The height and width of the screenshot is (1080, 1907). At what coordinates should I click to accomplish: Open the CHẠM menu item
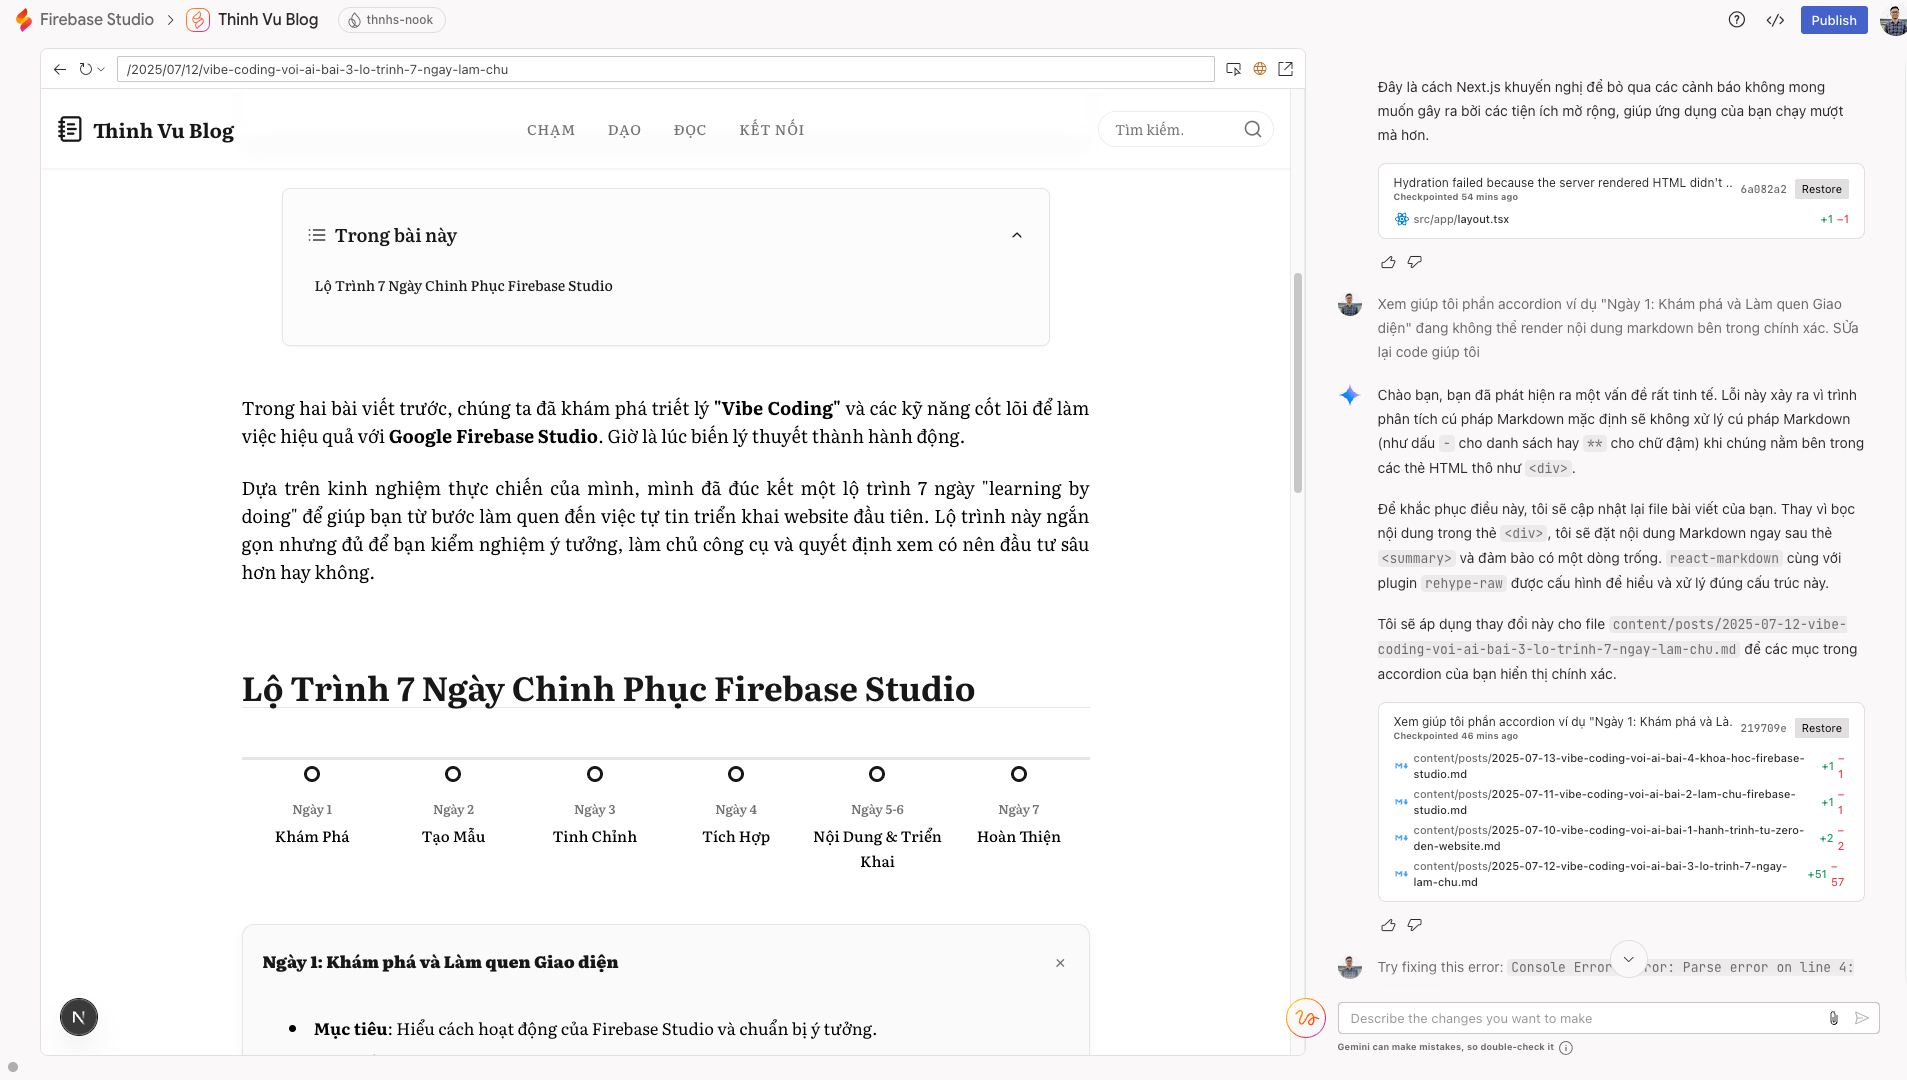coord(551,130)
